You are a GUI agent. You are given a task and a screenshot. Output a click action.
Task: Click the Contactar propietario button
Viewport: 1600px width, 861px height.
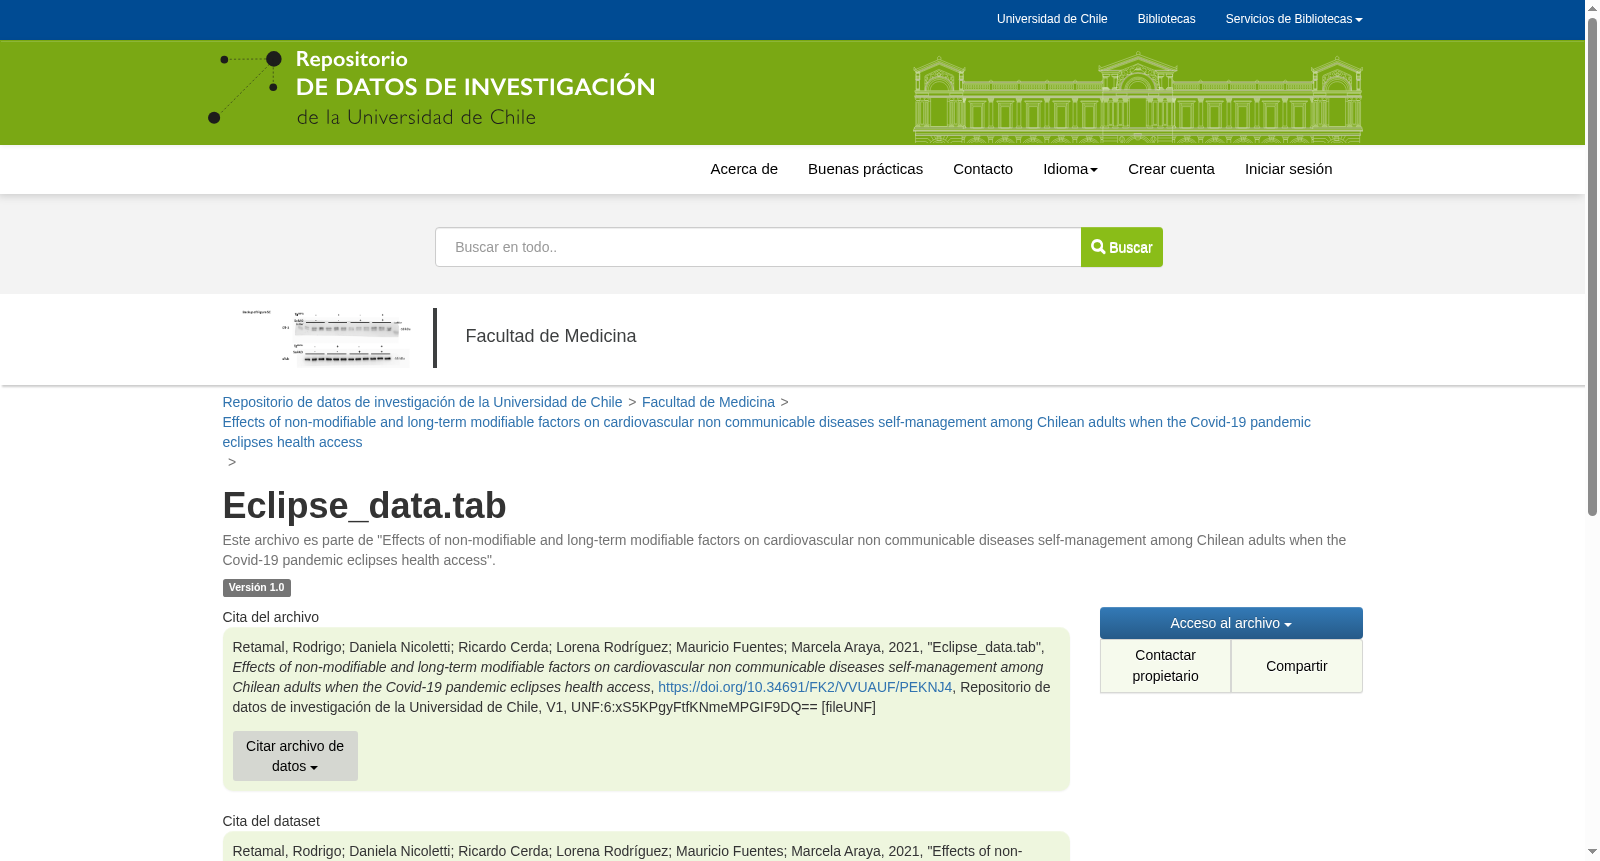pyautogui.click(x=1165, y=666)
